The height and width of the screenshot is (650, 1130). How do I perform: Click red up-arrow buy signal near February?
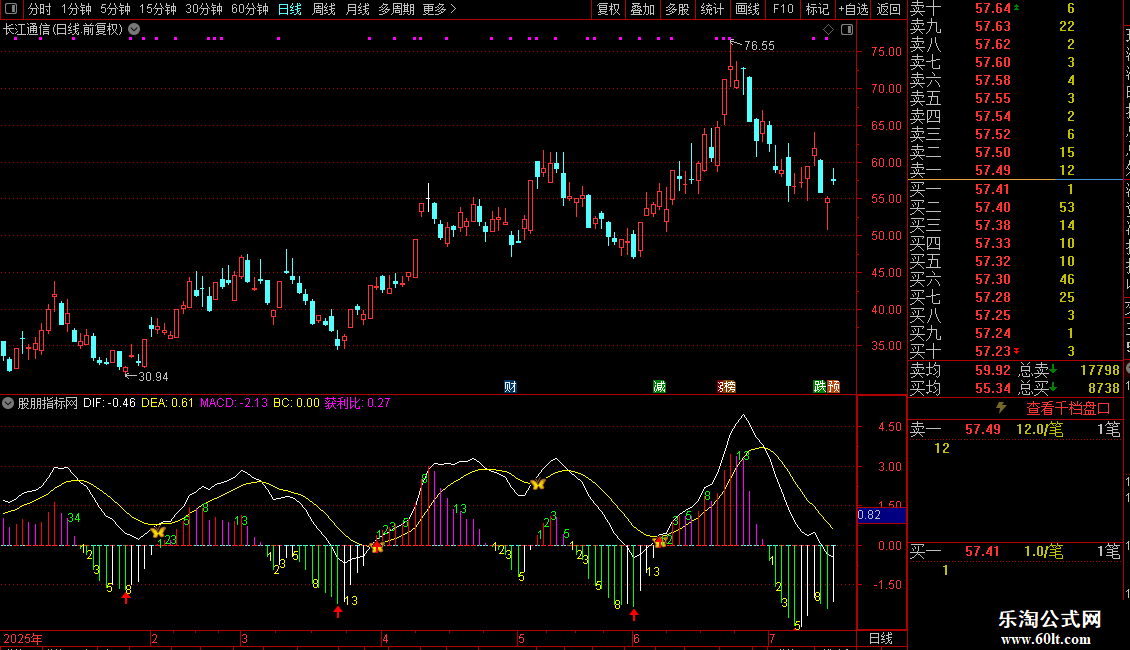pos(126,597)
